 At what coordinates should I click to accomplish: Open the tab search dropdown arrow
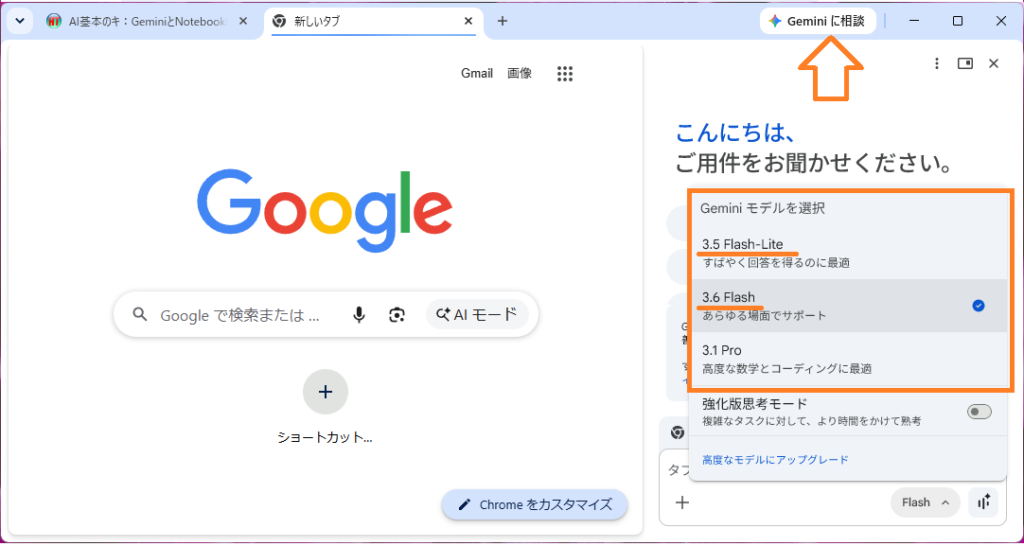pos(20,21)
